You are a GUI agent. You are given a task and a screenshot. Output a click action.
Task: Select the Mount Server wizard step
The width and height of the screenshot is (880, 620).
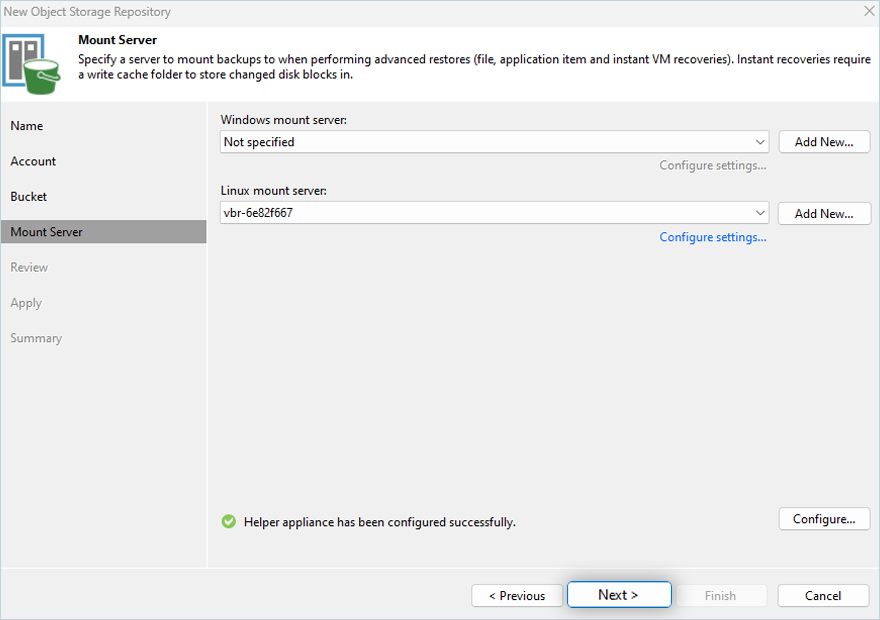coord(47,232)
